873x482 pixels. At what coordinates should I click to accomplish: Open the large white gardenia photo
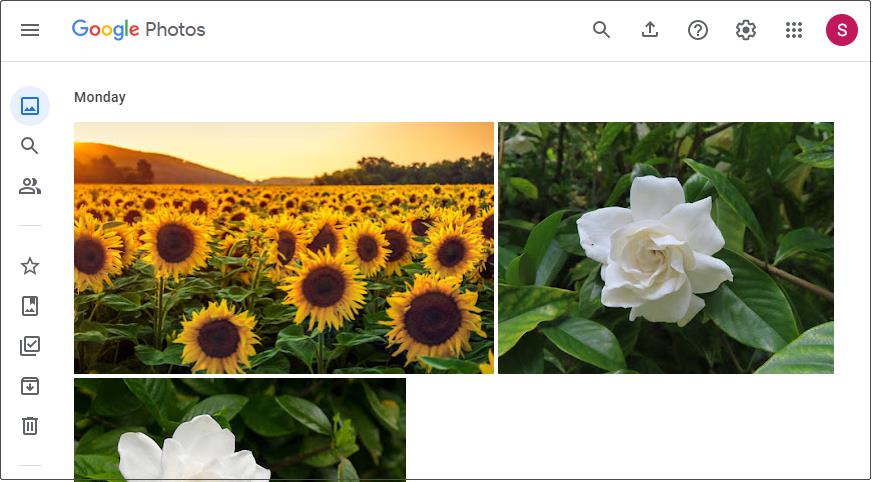point(666,248)
